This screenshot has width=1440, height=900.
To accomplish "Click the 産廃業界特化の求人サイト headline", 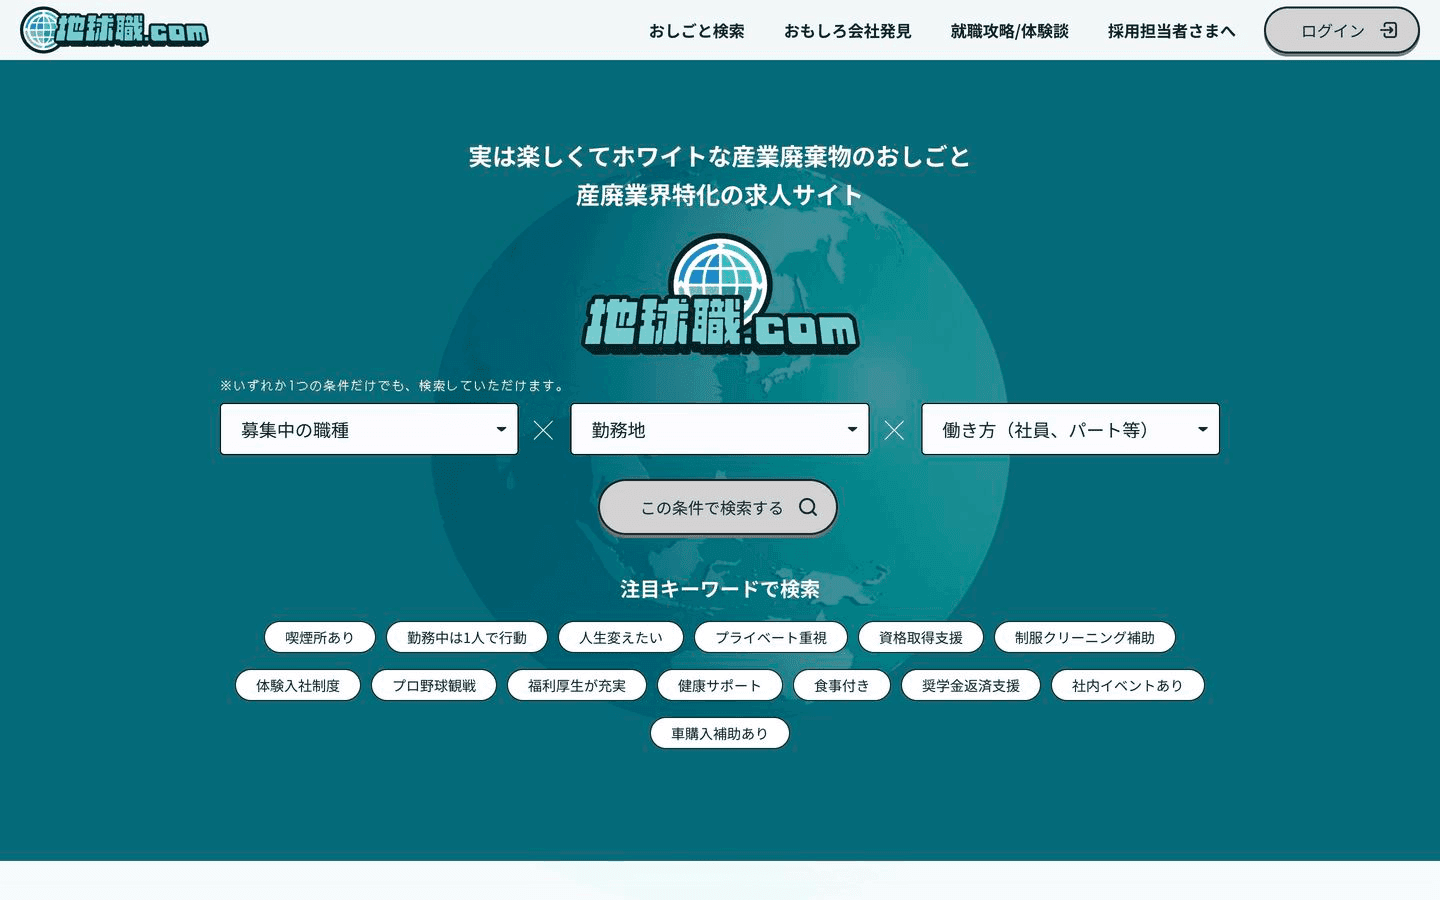I will click(x=720, y=195).
